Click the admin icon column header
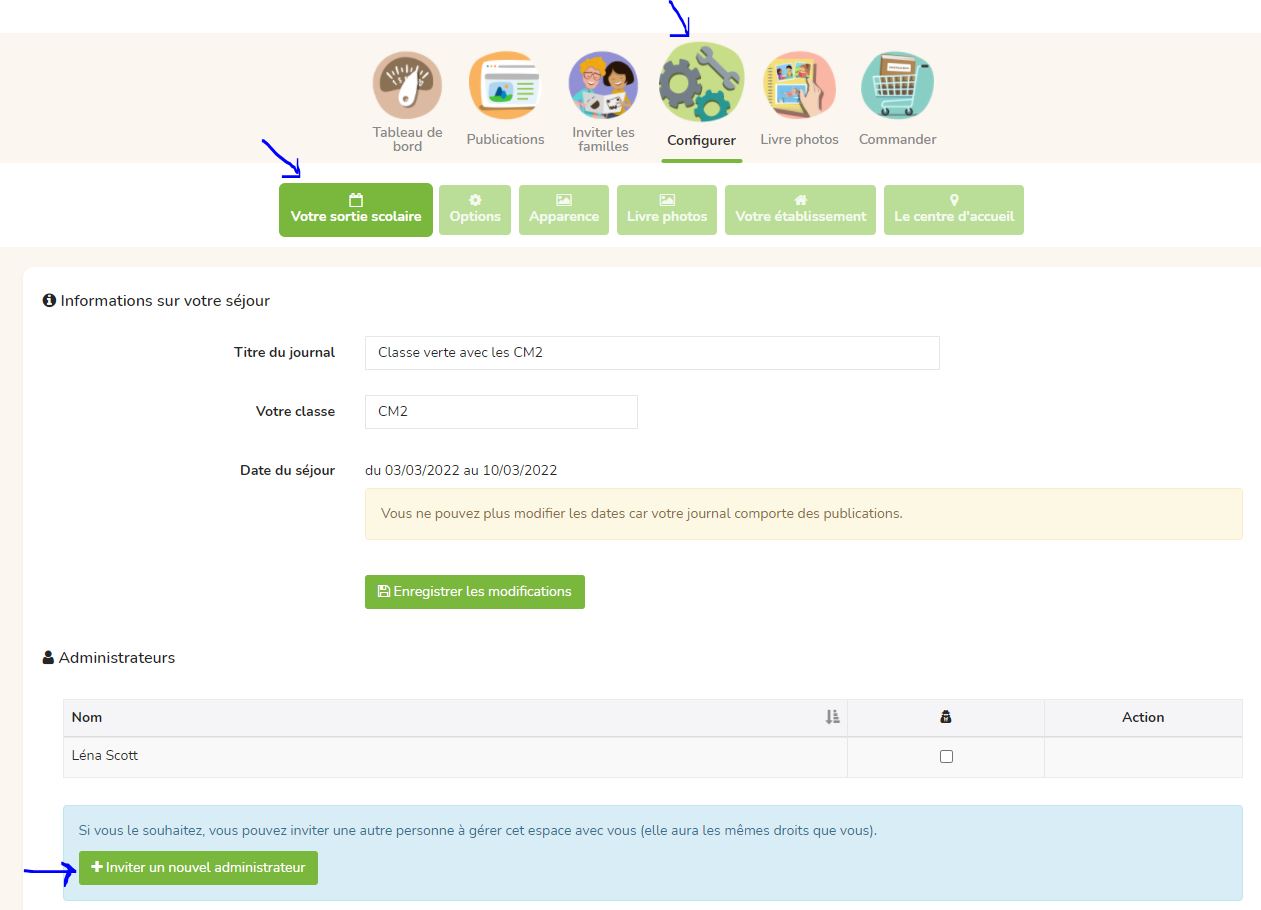Viewport: 1261px width, 910px height. (x=945, y=717)
